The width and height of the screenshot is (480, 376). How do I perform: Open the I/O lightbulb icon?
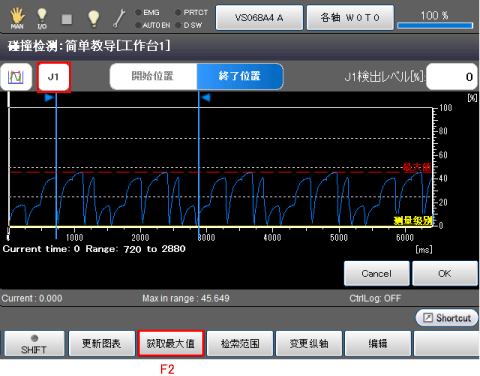(x=42, y=18)
